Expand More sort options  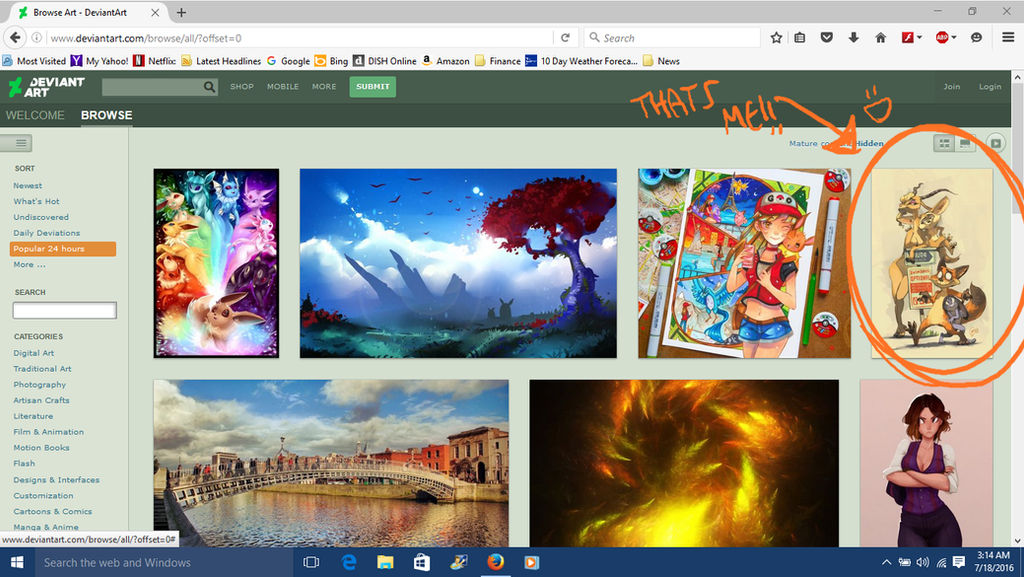point(29,264)
